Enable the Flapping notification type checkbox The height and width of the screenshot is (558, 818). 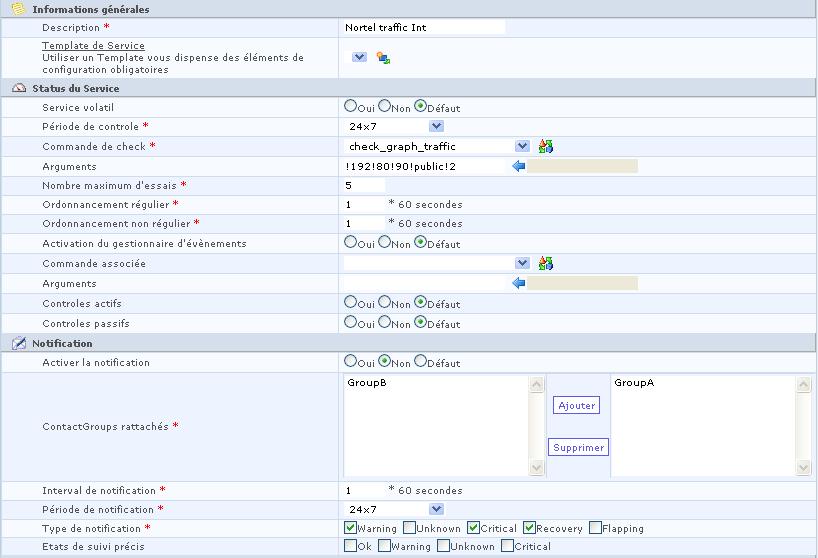point(596,528)
